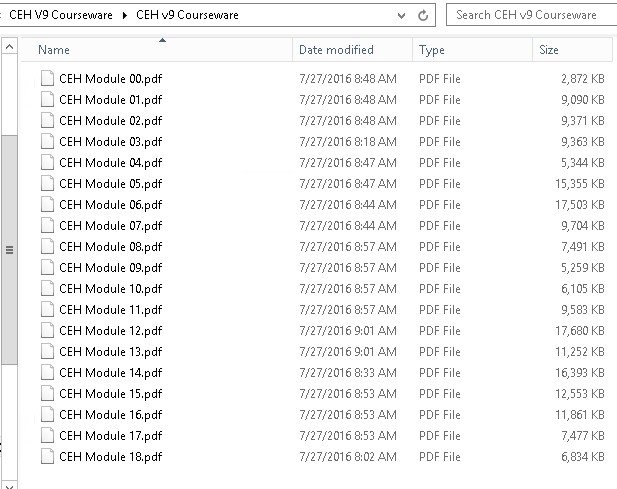617x489 pixels.
Task: Click the 9,704 KB size value
Action: coord(583,226)
